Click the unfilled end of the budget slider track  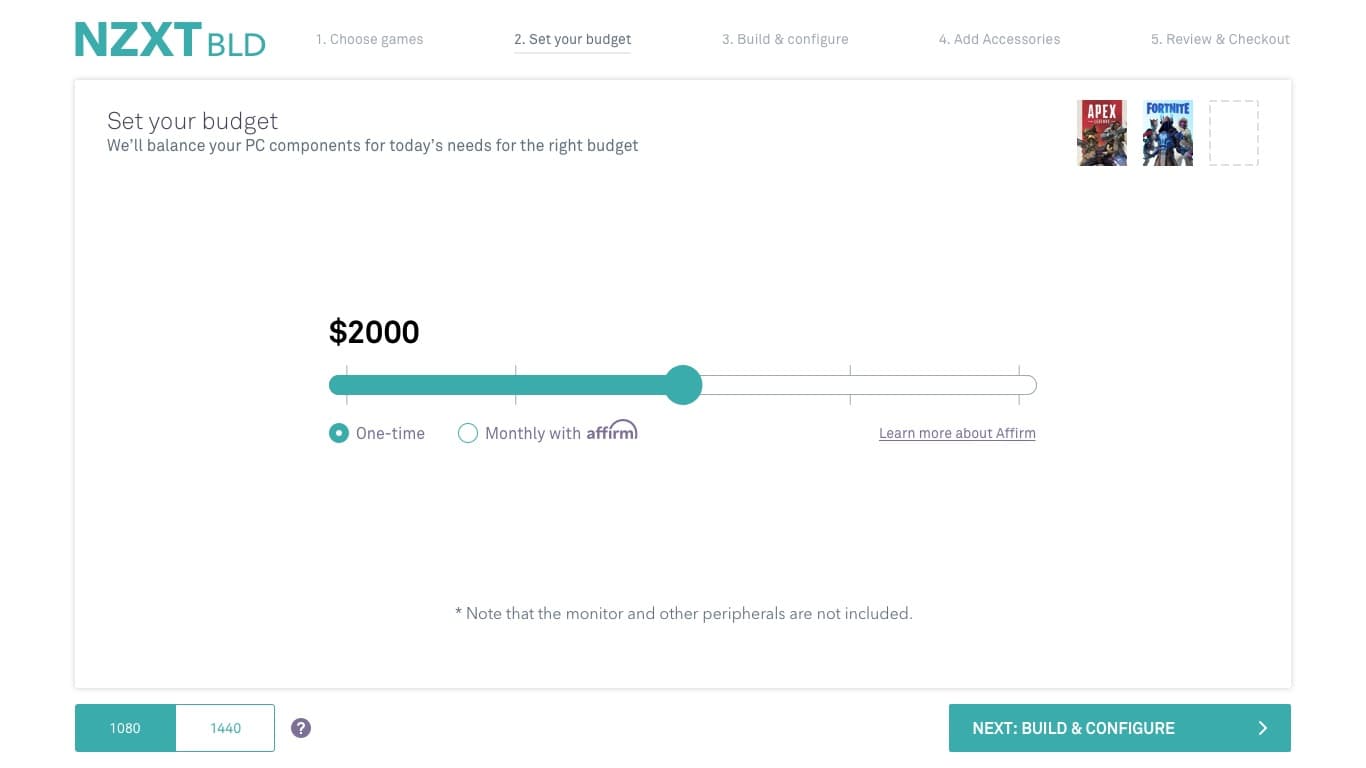pos(1024,385)
